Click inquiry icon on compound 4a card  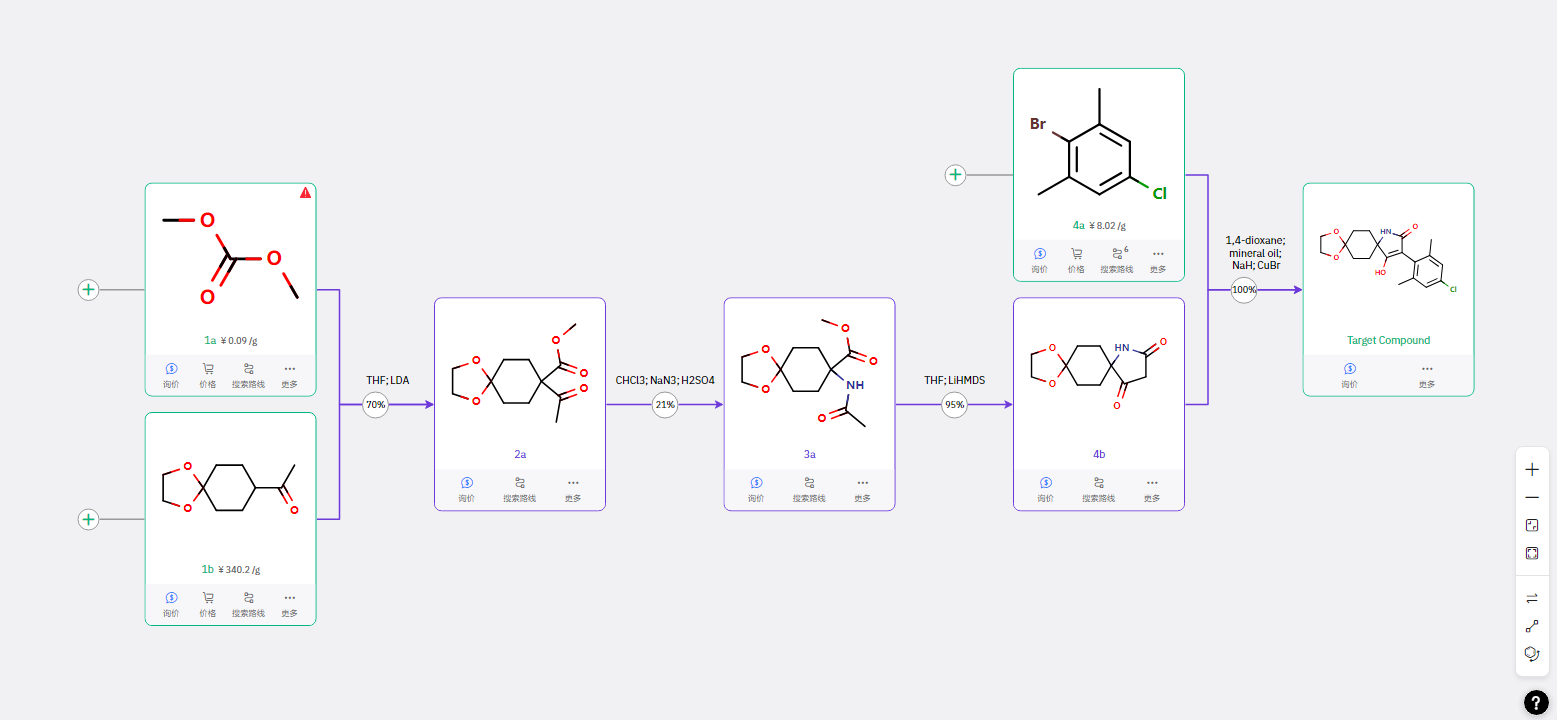click(1040, 254)
